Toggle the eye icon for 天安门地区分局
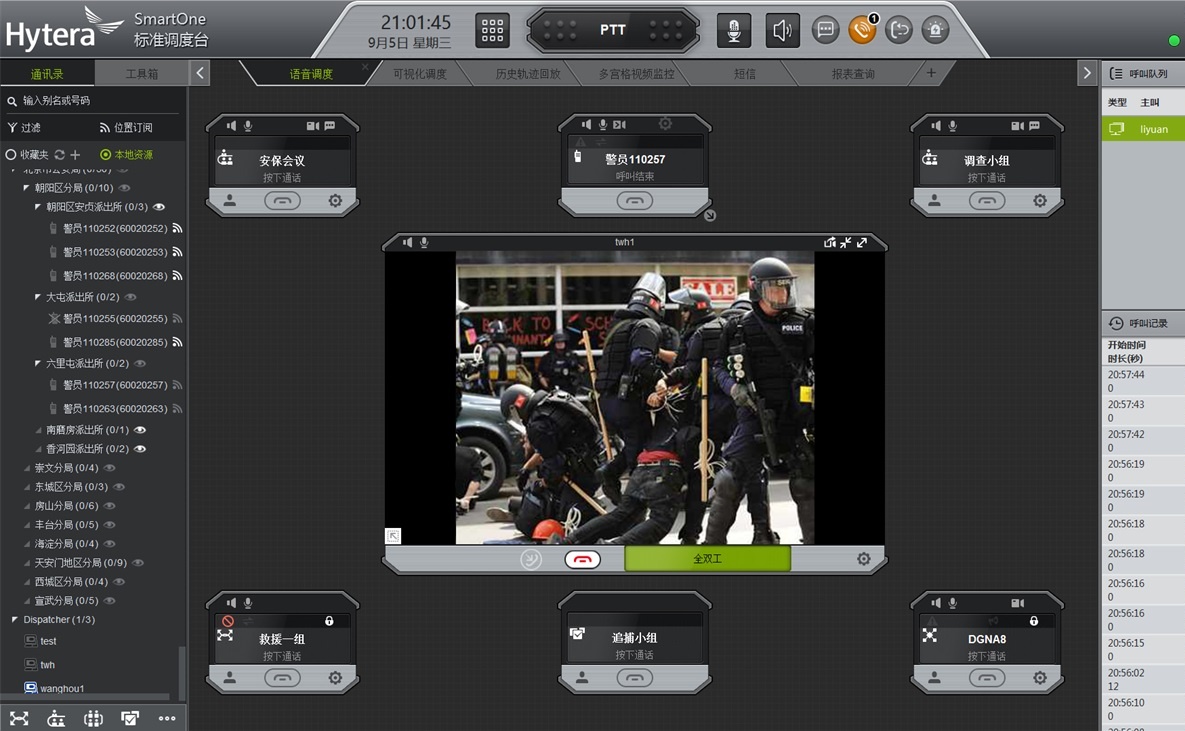The width and height of the screenshot is (1185, 731). [138, 562]
